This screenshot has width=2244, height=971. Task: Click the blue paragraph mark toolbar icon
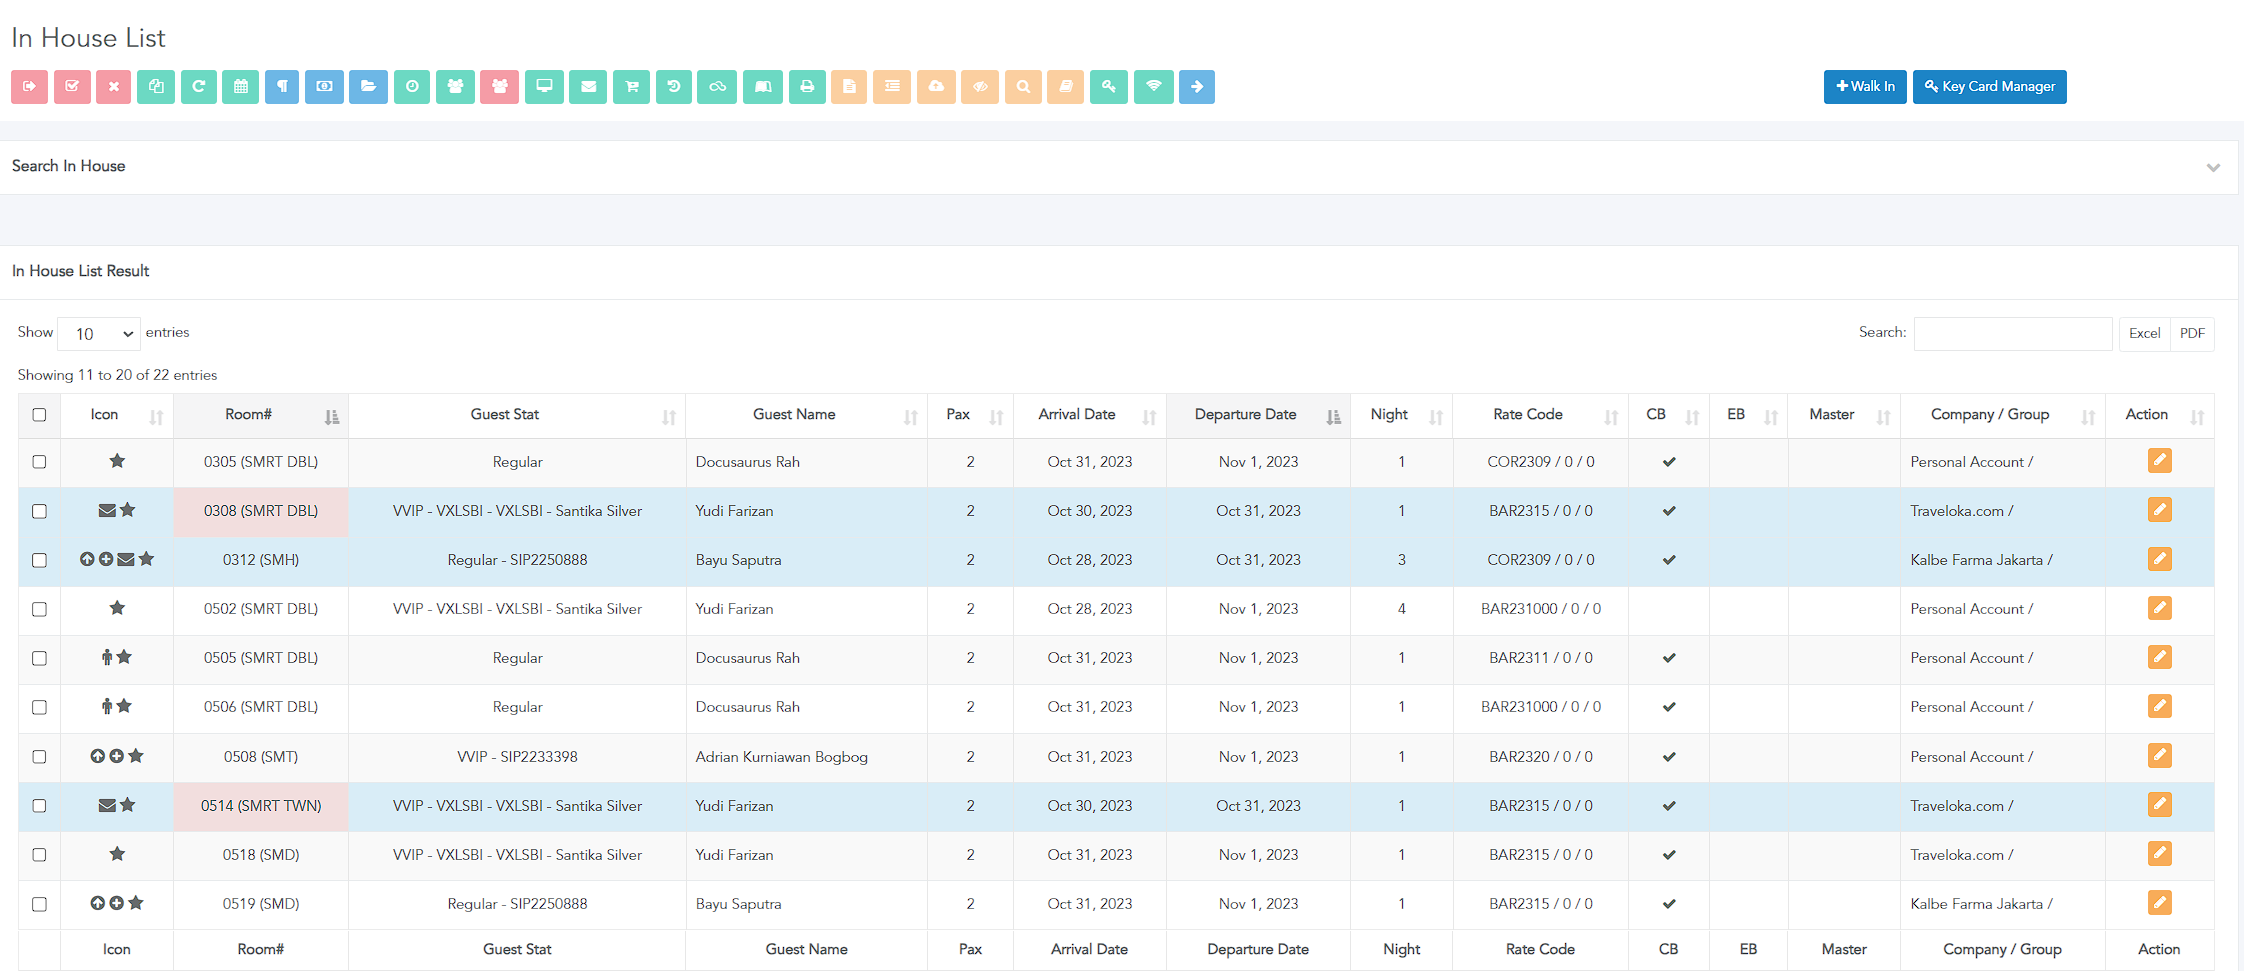[x=282, y=87]
